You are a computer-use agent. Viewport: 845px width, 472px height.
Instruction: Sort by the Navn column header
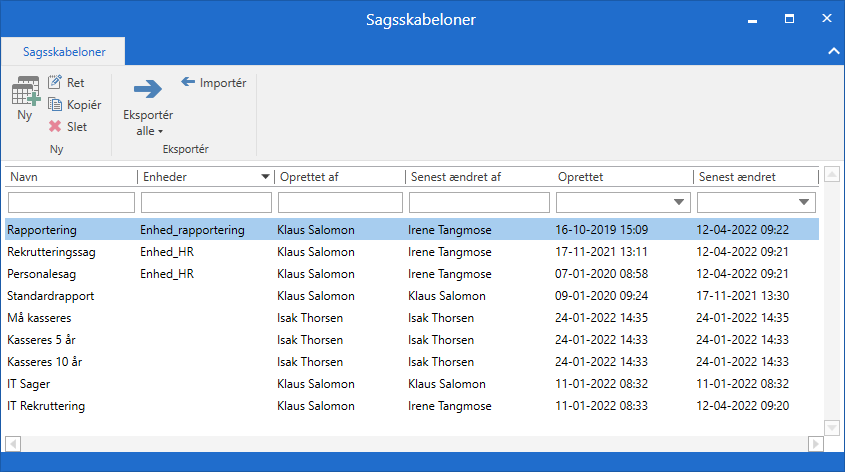pos(70,177)
